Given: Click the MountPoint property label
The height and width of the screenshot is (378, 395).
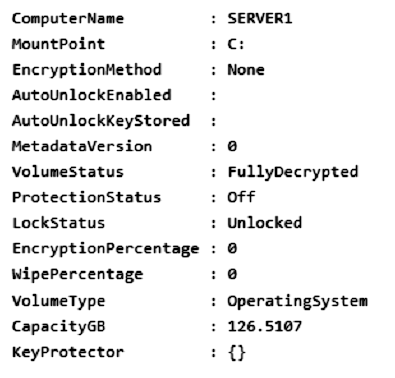Looking at the screenshot, I should [58, 44].
